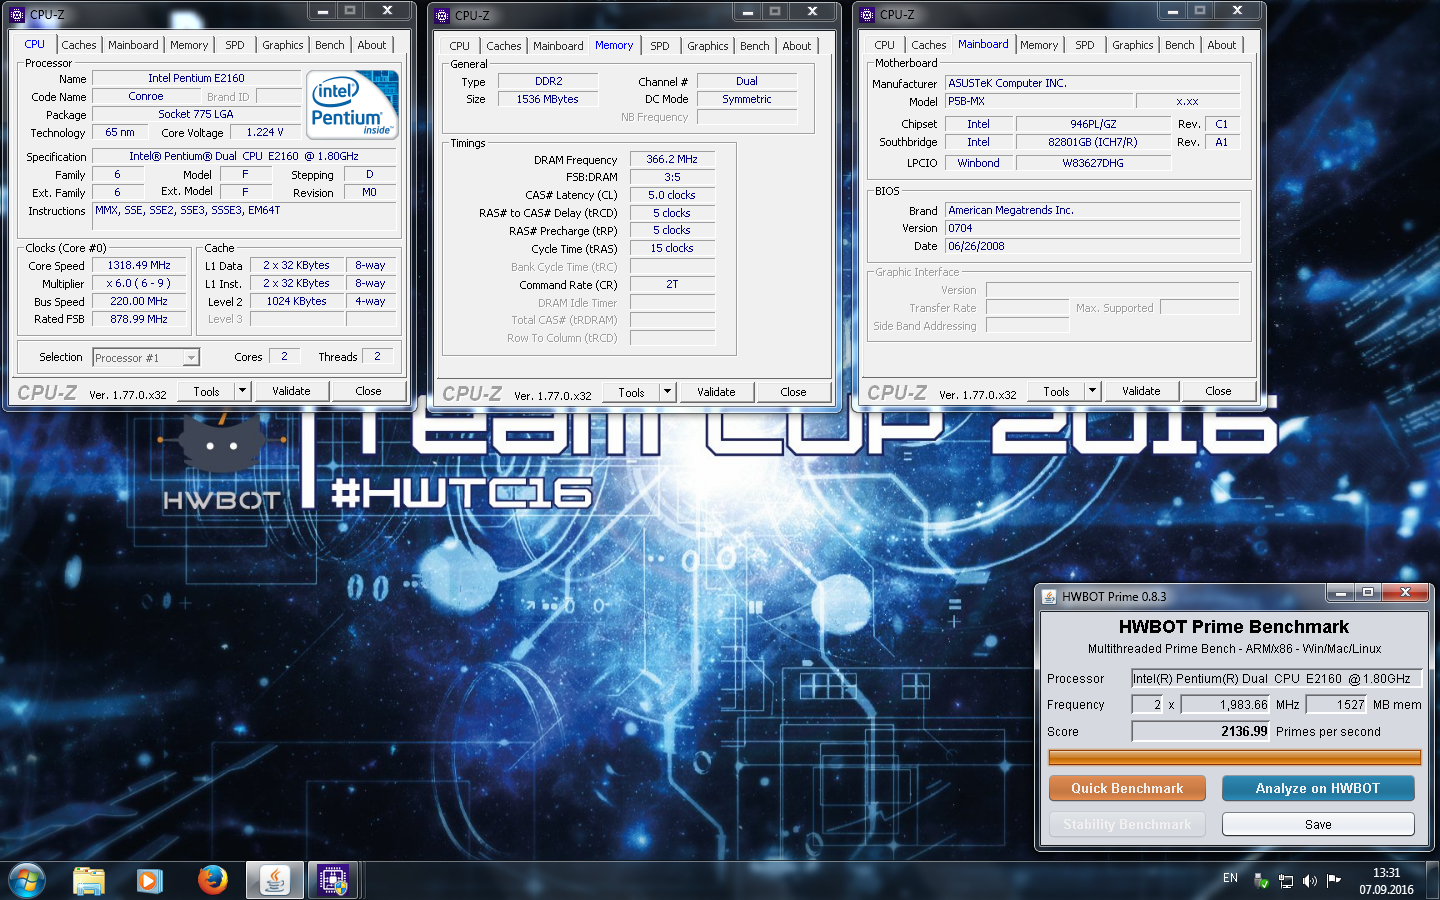
Task: Open the Action Center flag icon
Action: (1334, 881)
